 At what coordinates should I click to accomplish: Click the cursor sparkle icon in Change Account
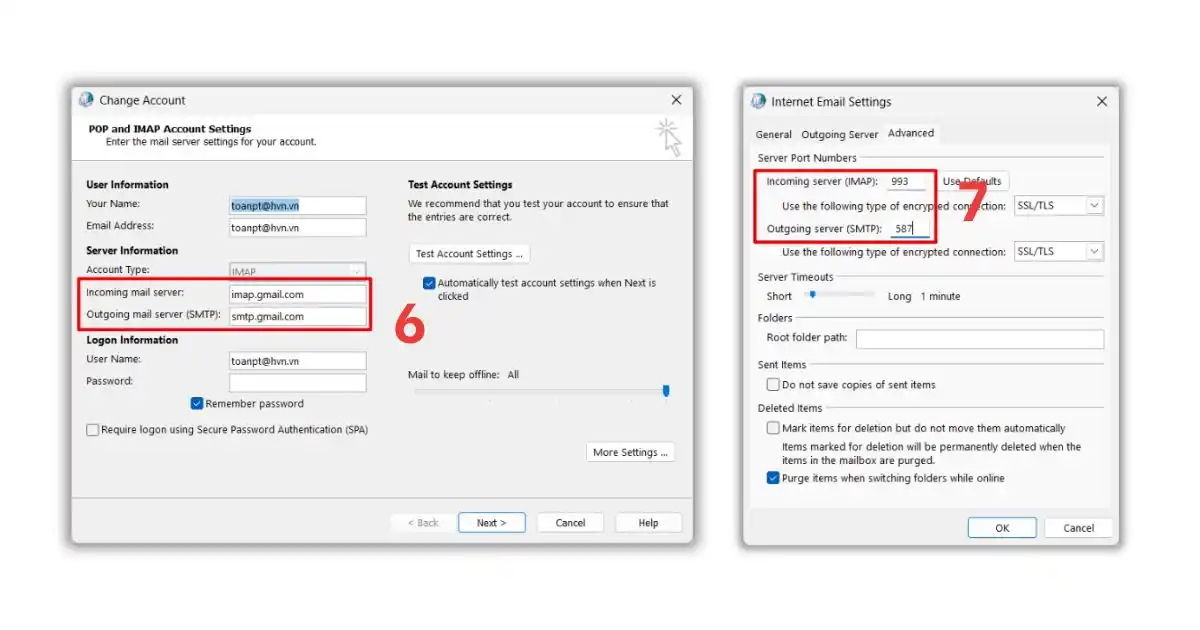668,137
